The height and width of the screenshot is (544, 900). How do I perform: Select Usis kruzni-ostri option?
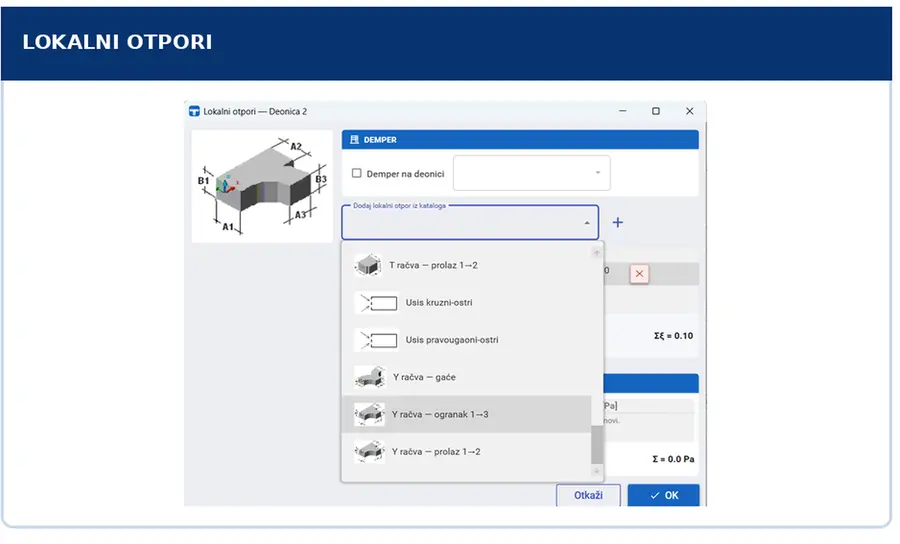tap(467, 302)
